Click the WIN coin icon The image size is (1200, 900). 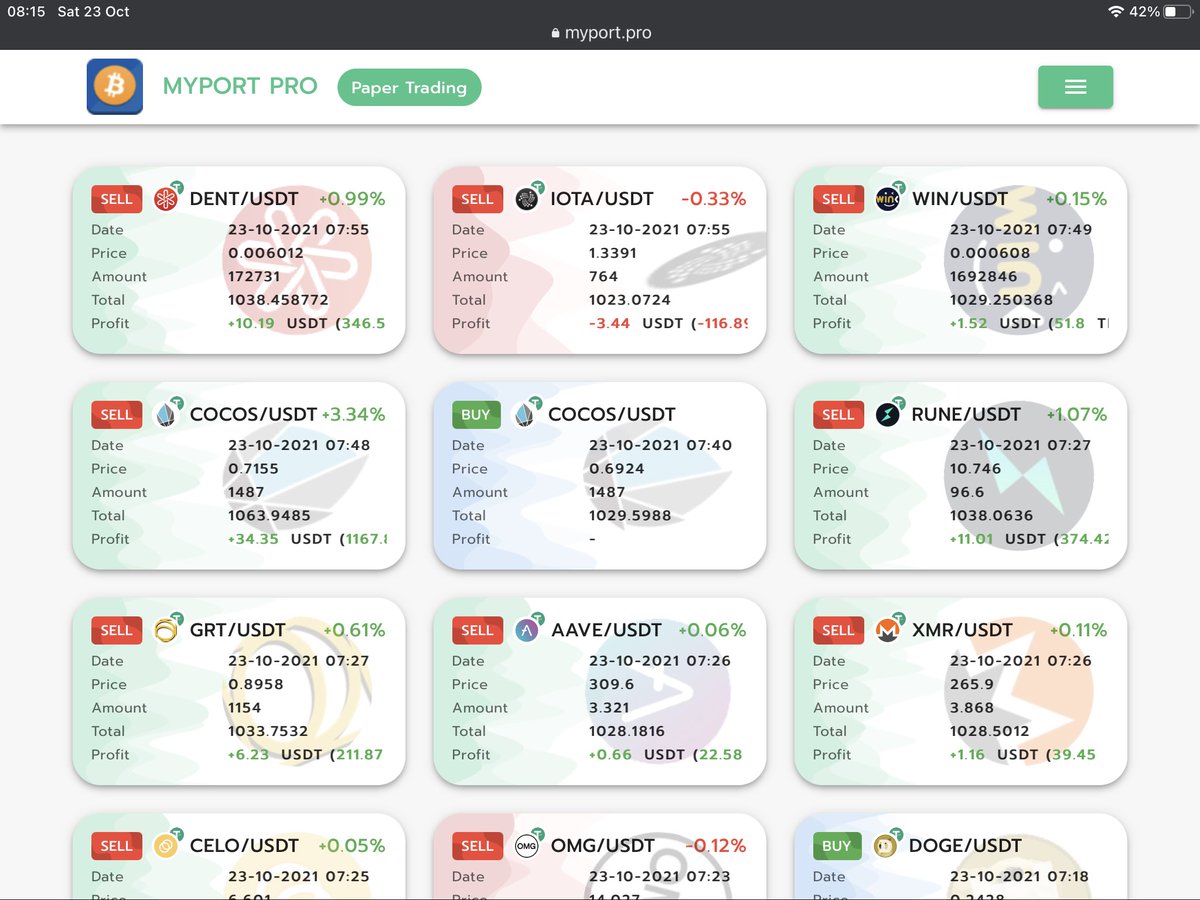point(888,199)
